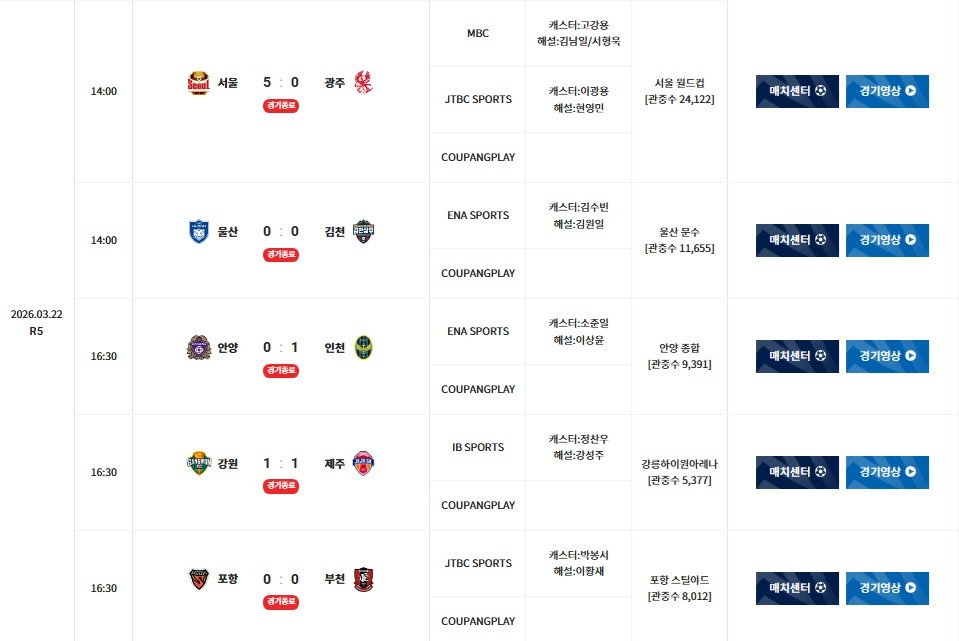The image size is (959, 641).
Task: Watch 경기영상 for Pohang vs Bucheon
Action: coord(887,588)
